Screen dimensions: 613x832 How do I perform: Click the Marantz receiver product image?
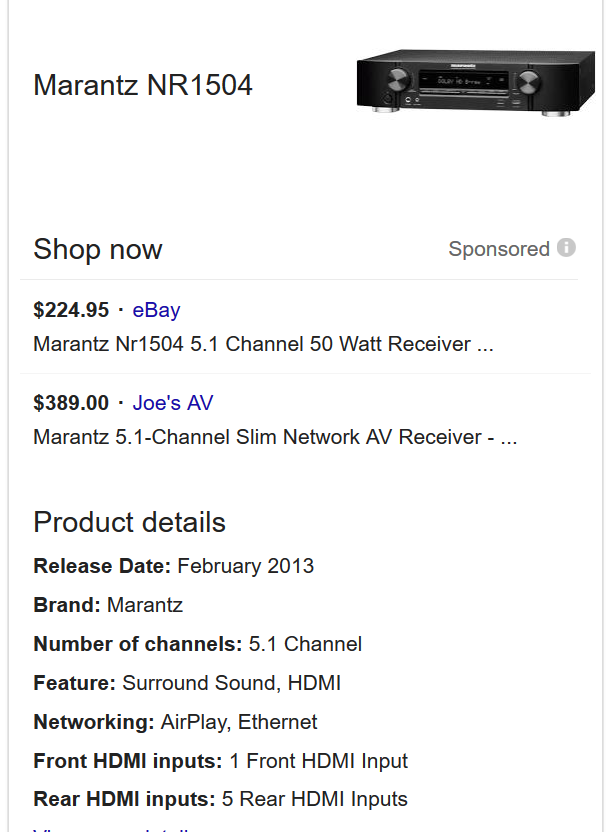coord(475,85)
